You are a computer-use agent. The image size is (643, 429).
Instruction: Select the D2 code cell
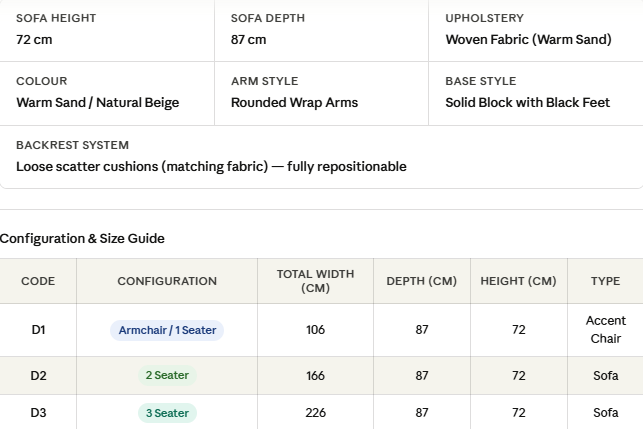(x=38, y=376)
